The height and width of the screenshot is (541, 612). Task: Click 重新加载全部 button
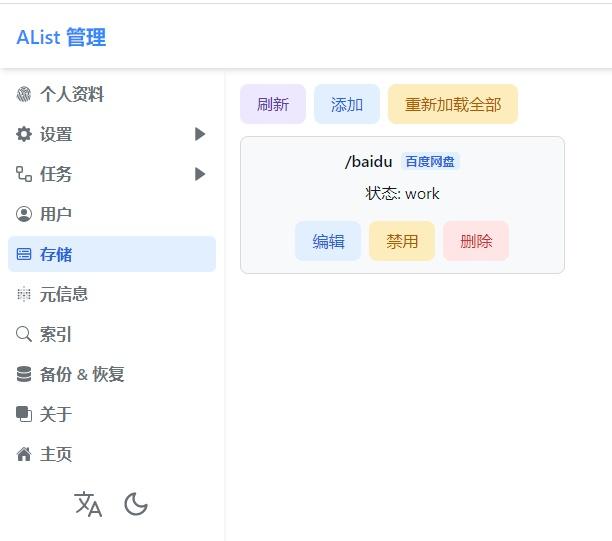pyautogui.click(x=453, y=104)
